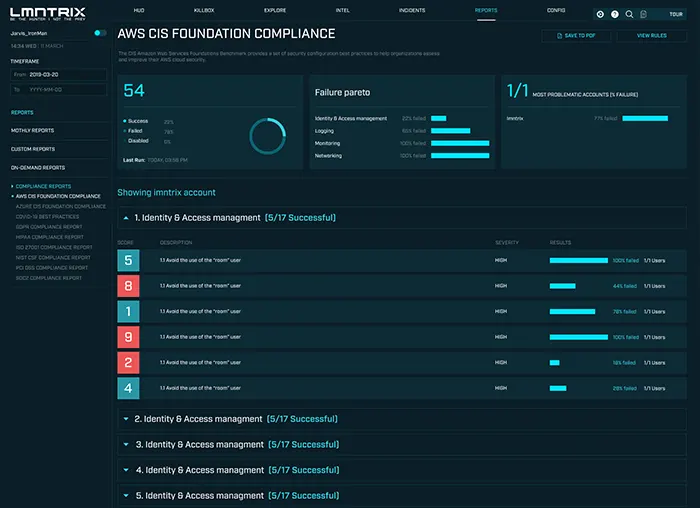Click the '28% failed' result text

click(625, 388)
